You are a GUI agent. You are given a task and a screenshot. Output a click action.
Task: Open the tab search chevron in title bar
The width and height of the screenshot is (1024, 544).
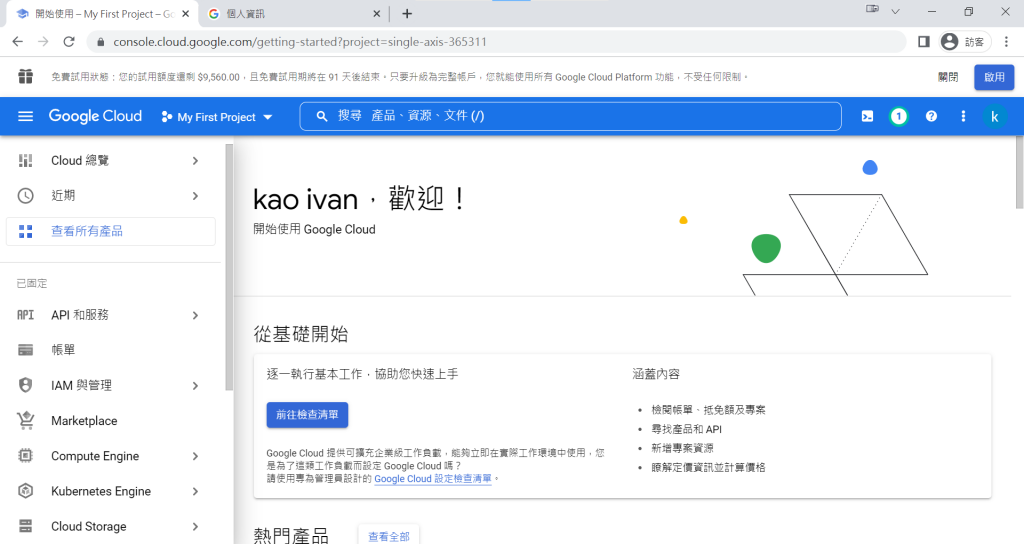pos(895,12)
